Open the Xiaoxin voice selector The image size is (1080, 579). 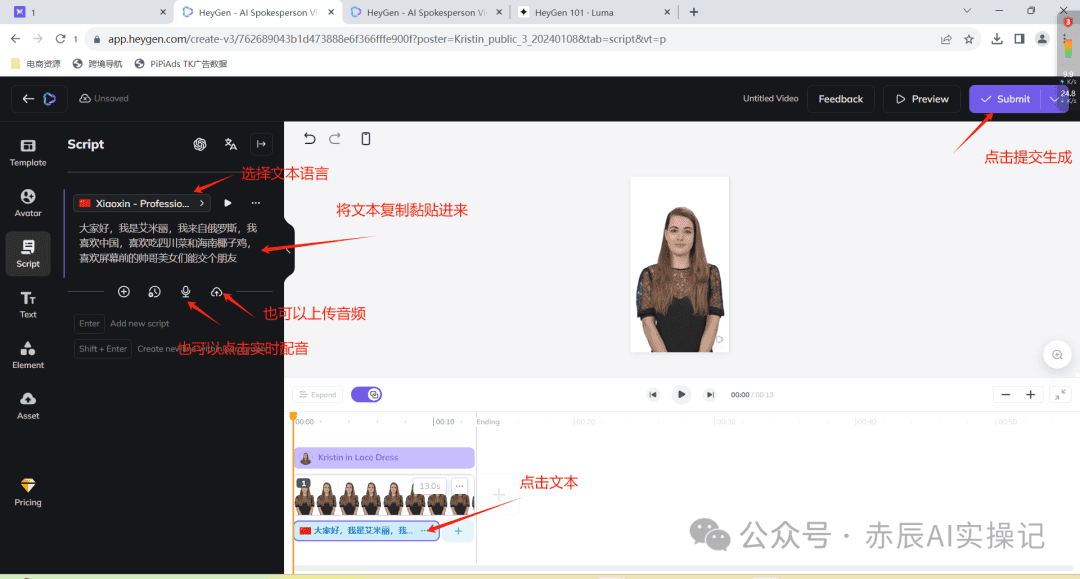point(140,202)
